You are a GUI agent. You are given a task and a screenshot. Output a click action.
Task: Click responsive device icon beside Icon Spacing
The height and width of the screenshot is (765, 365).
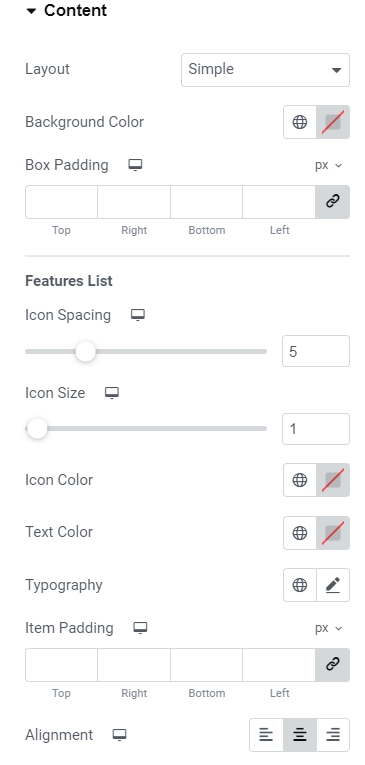(x=138, y=315)
